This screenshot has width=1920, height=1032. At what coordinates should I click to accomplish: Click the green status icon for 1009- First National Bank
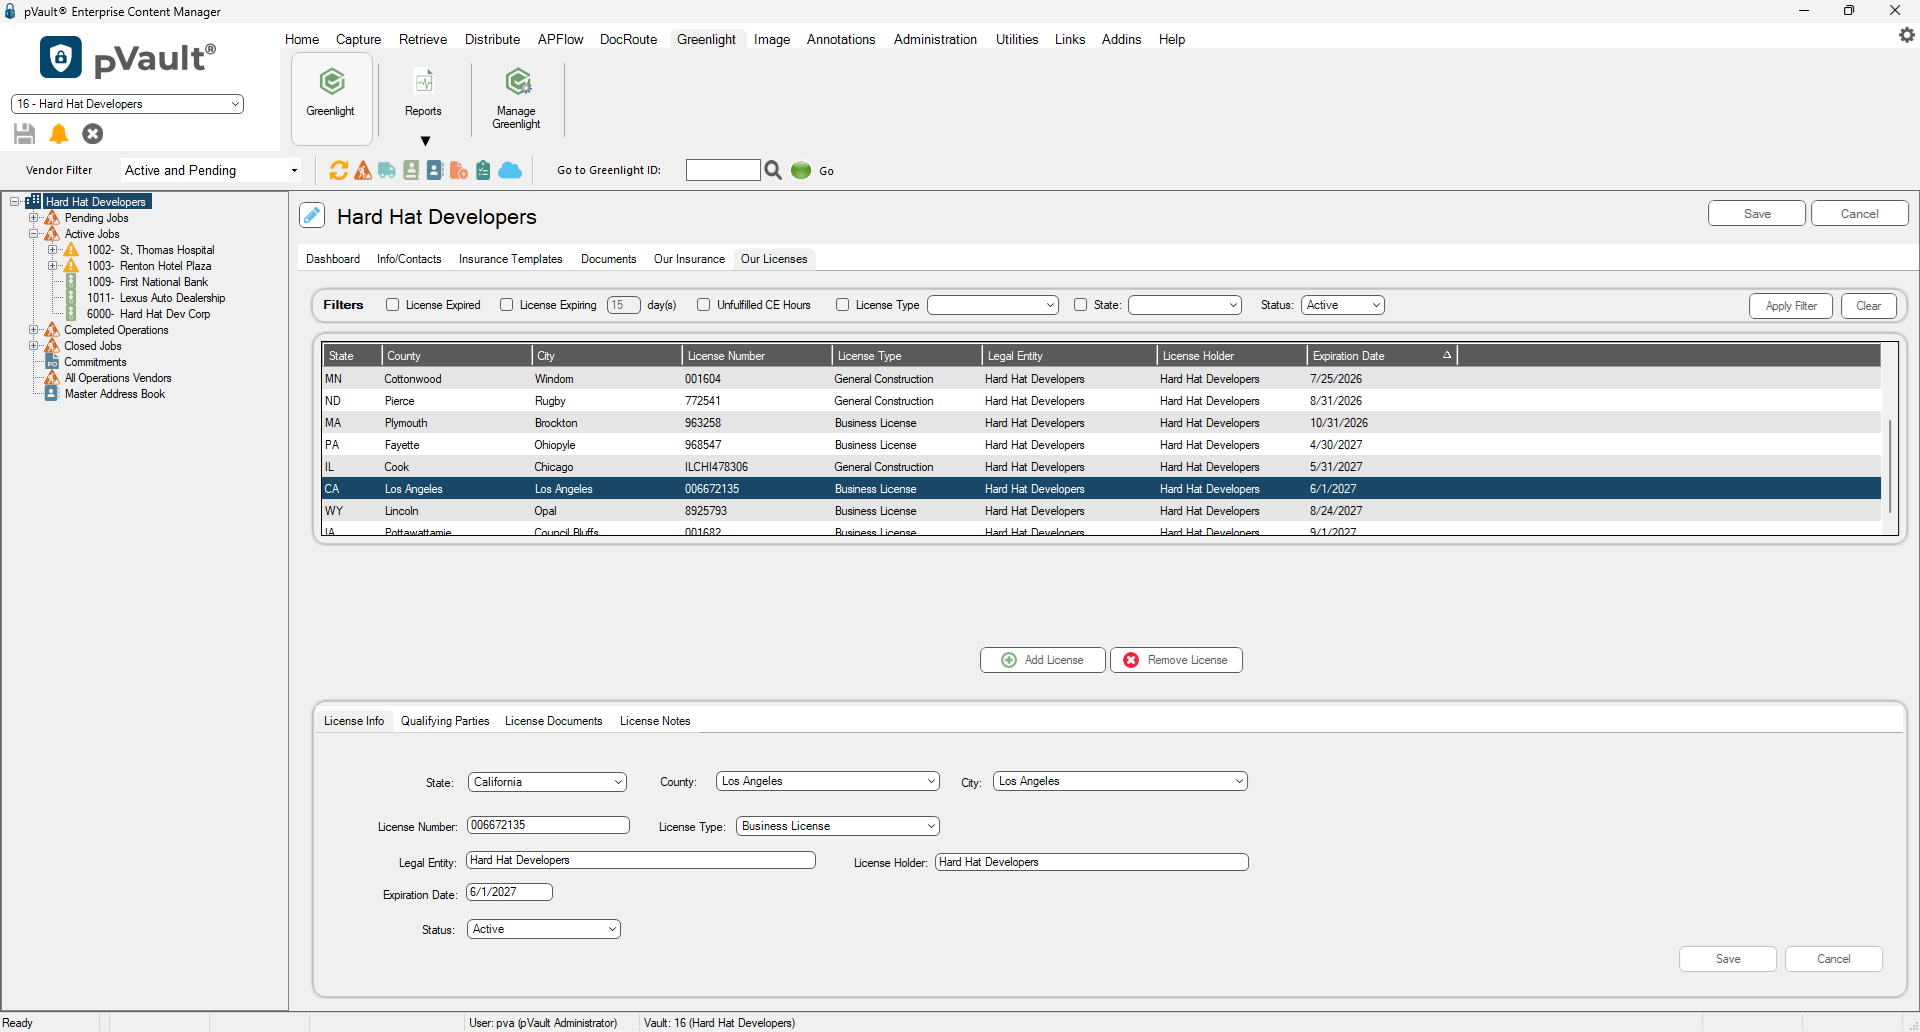(x=71, y=282)
